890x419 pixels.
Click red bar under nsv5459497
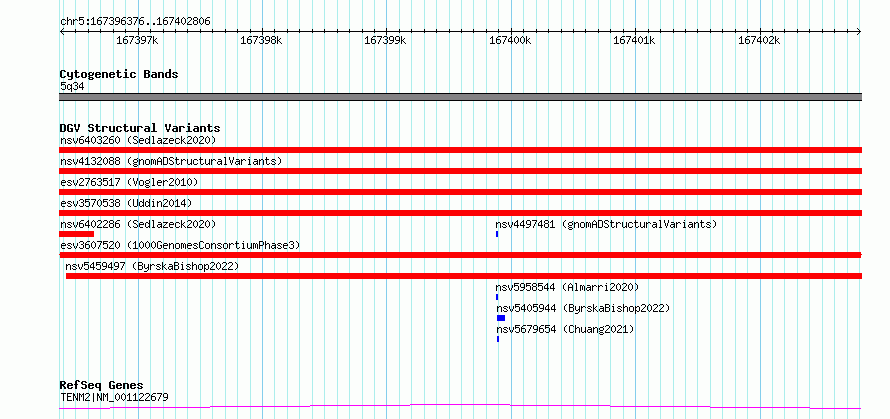pos(464,276)
